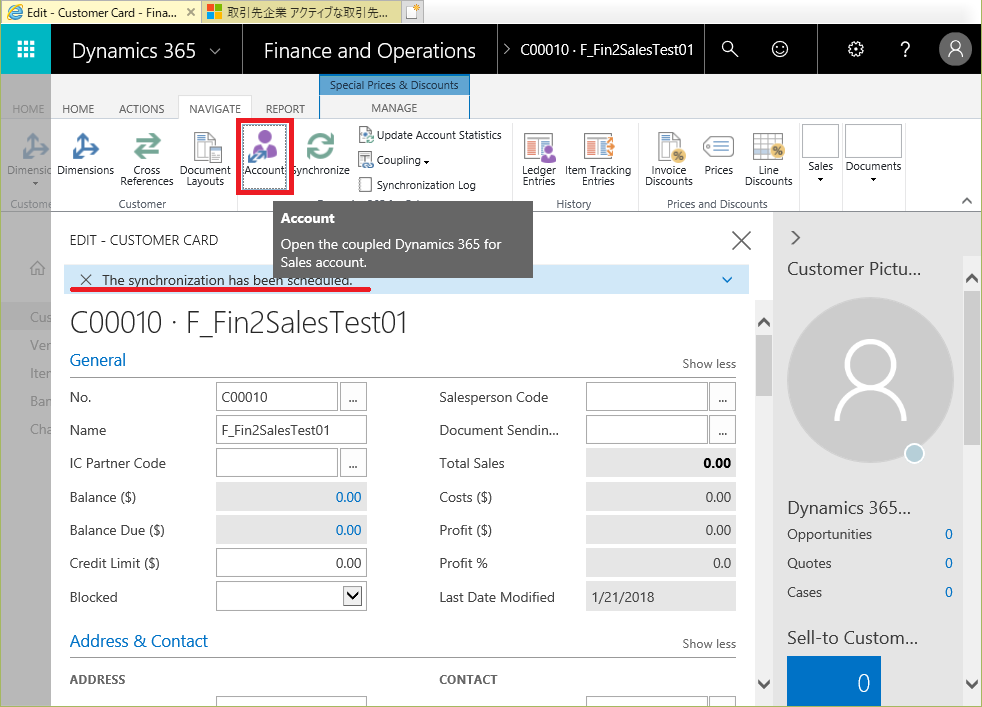Open Opportunities count link

click(x=949, y=534)
